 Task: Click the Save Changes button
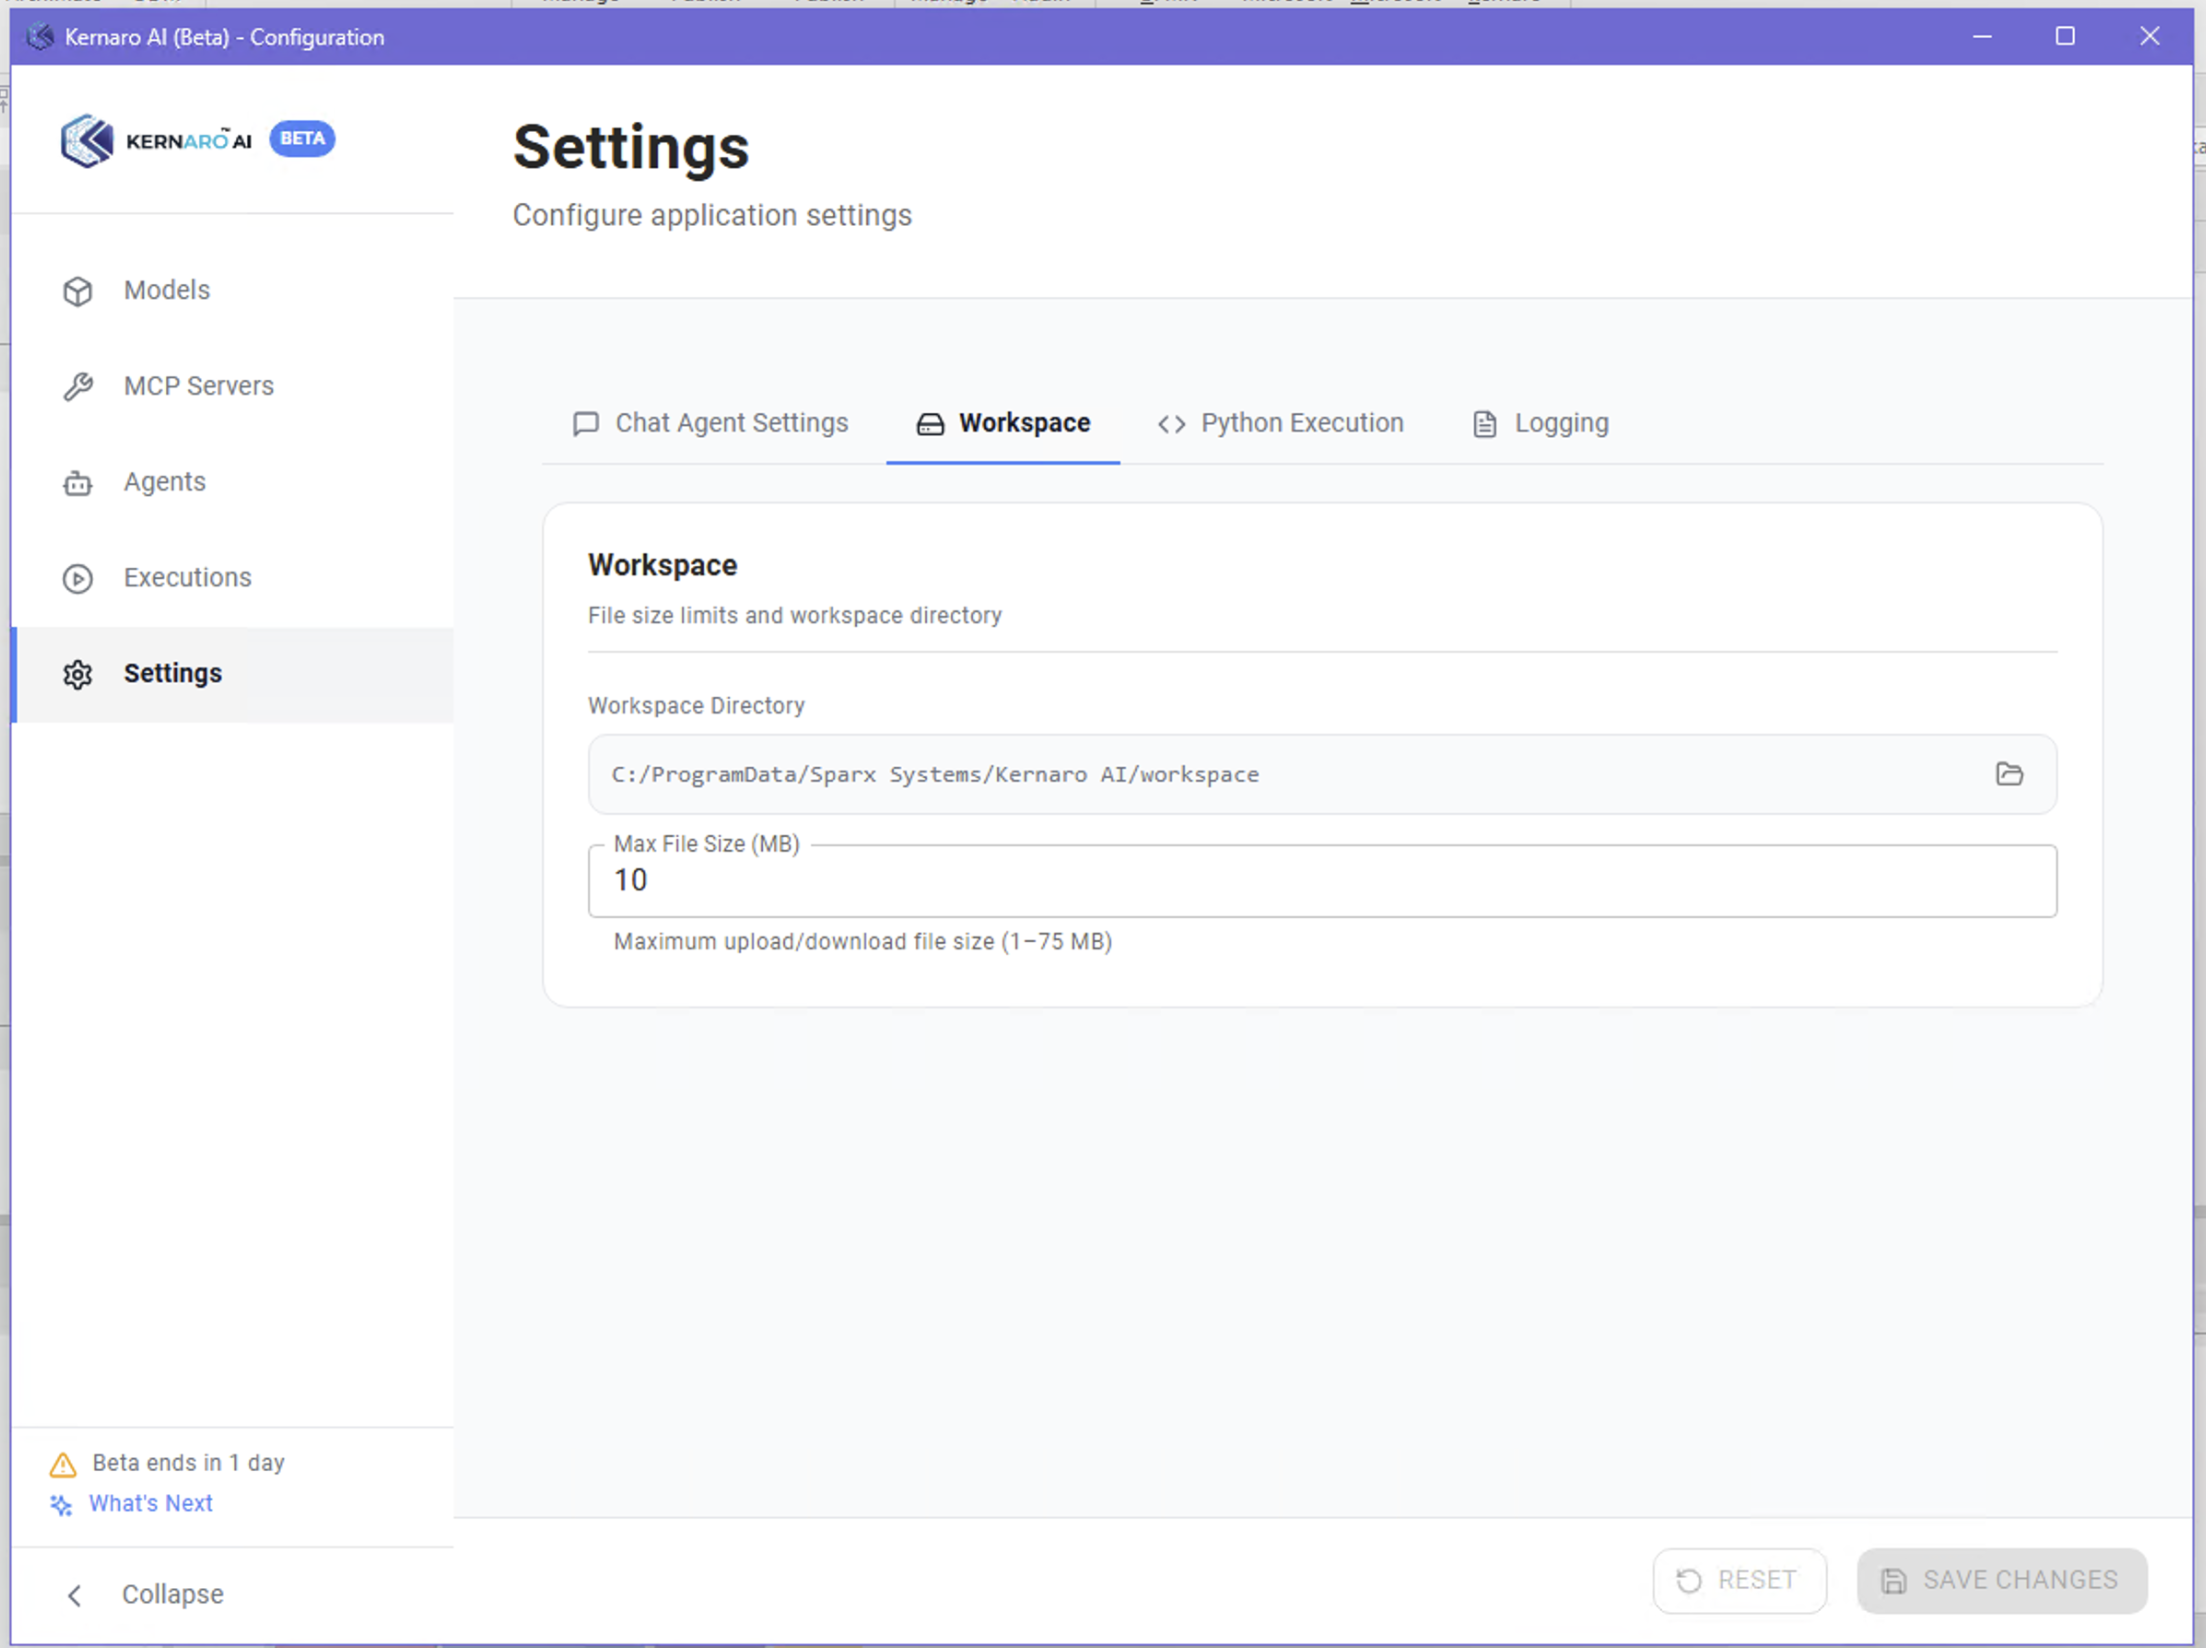coord(2002,1580)
